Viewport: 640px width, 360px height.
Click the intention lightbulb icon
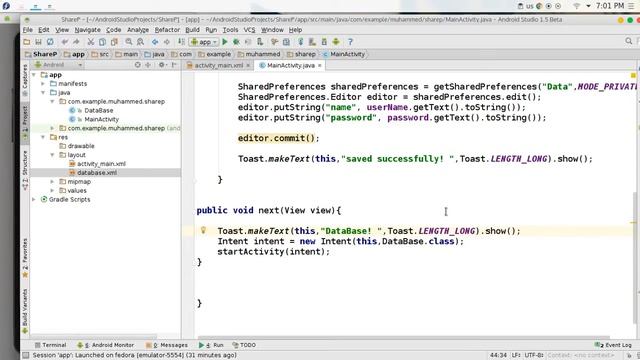(203, 230)
